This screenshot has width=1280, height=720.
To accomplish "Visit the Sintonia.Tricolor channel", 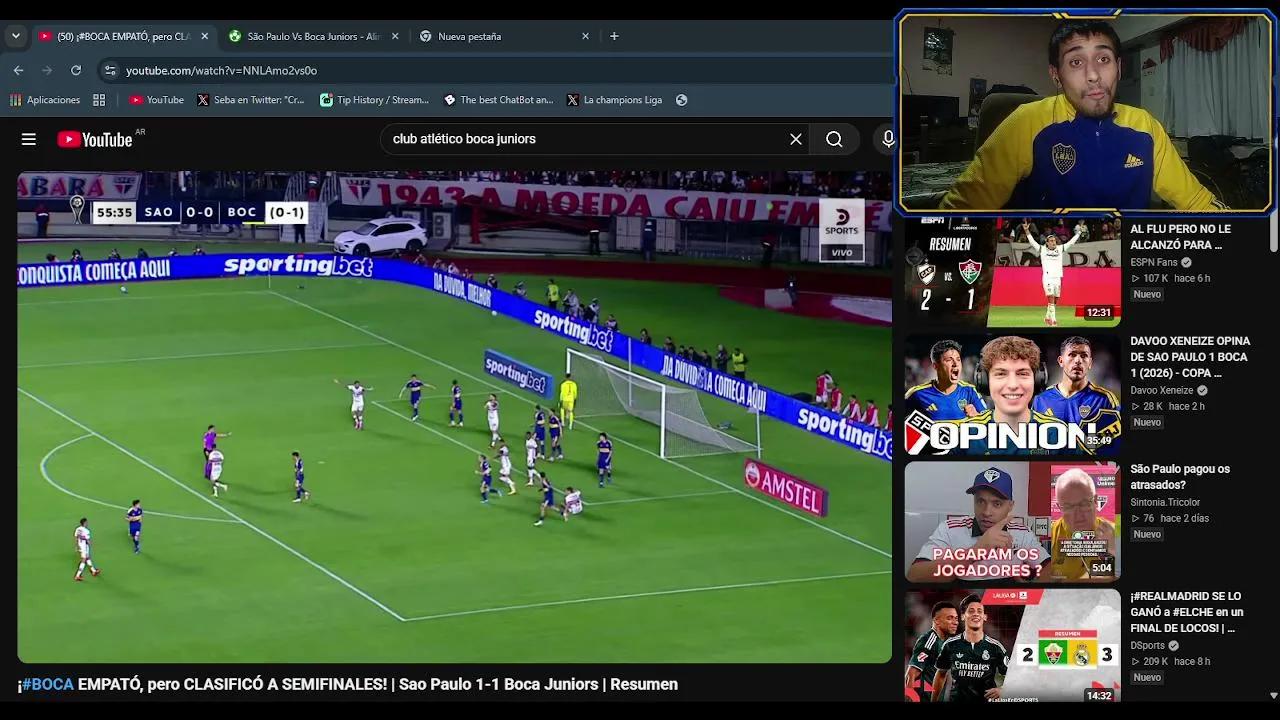I will (x=1165, y=502).
